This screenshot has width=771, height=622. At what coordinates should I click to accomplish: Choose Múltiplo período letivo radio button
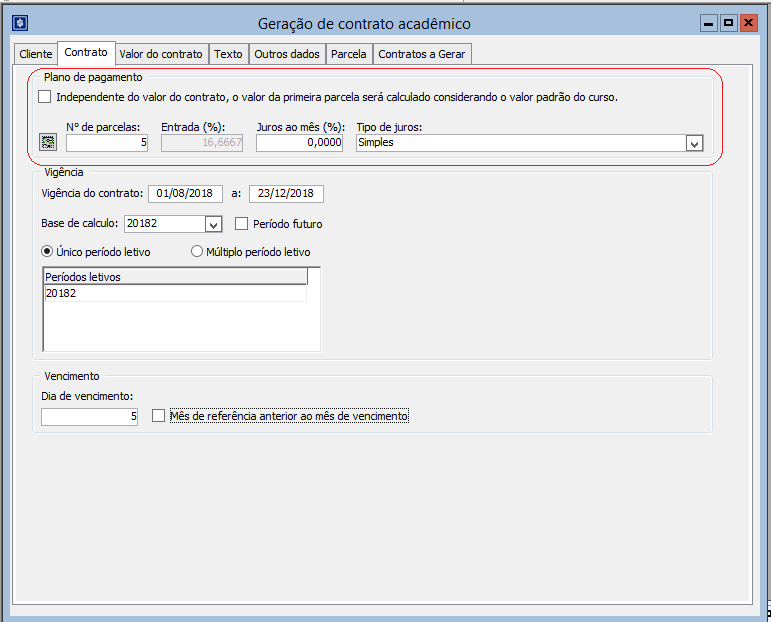coord(196,252)
